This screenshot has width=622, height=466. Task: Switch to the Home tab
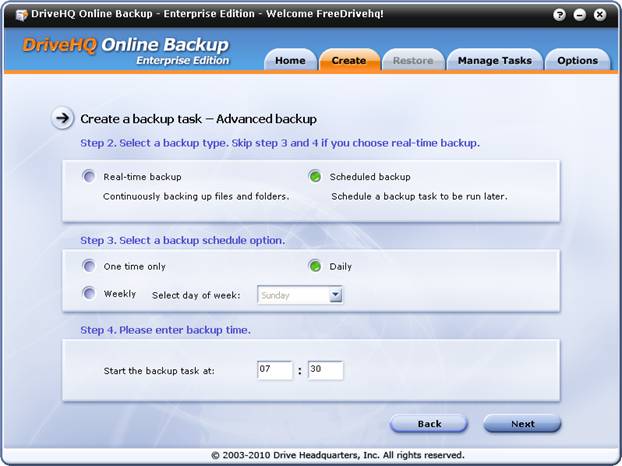click(x=290, y=61)
